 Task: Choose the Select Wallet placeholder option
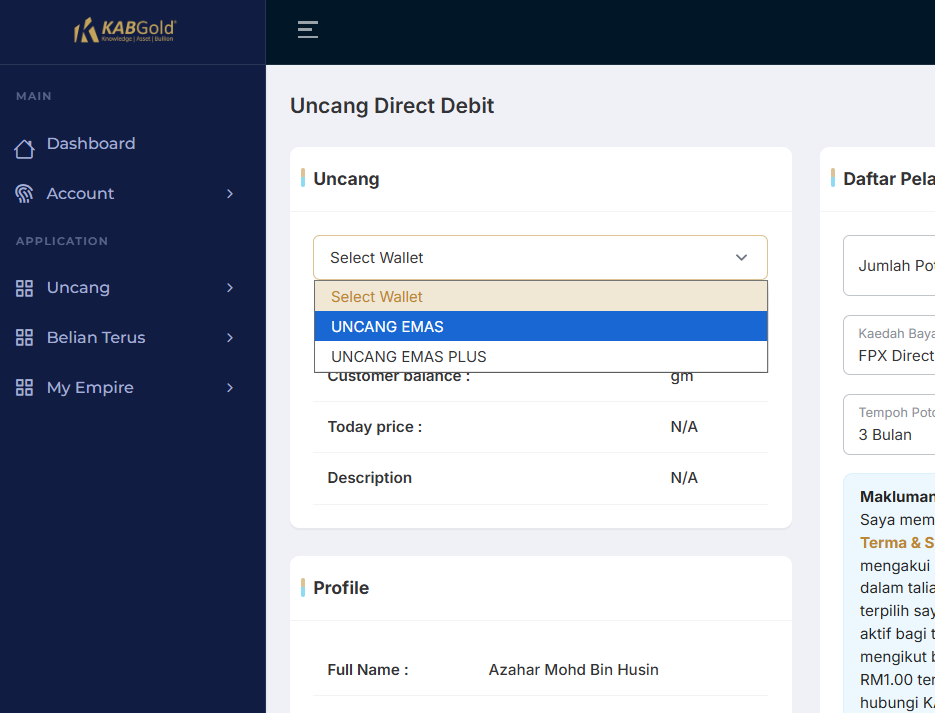coord(540,296)
